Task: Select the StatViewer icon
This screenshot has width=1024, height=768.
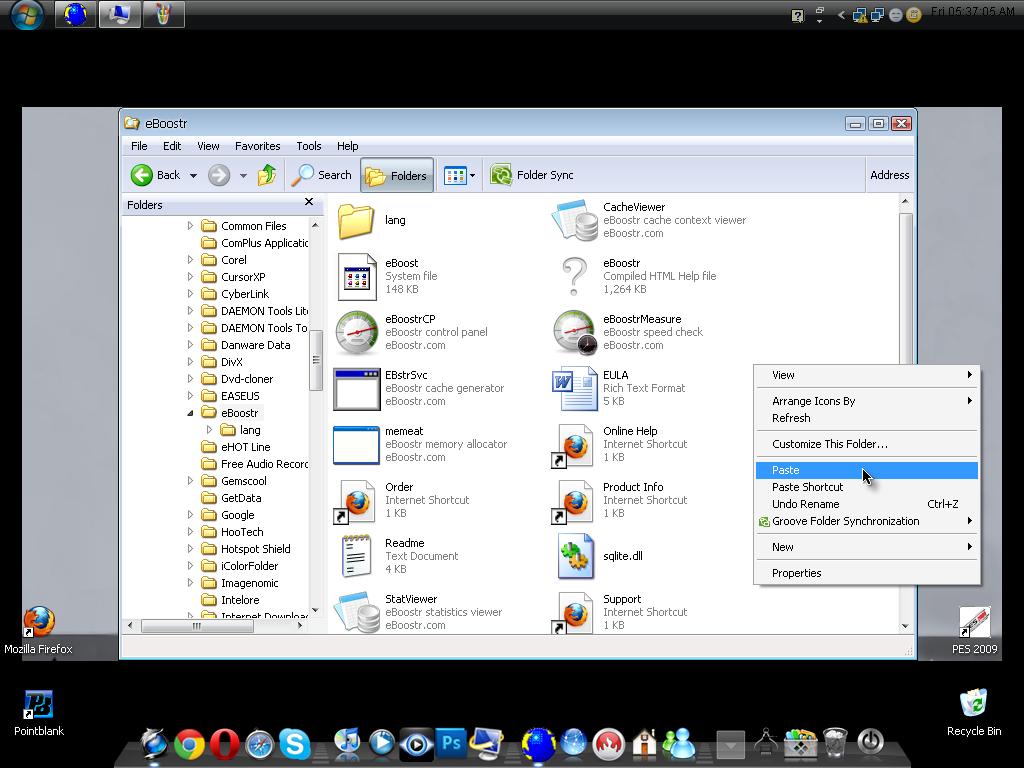Action: point(357,612)
